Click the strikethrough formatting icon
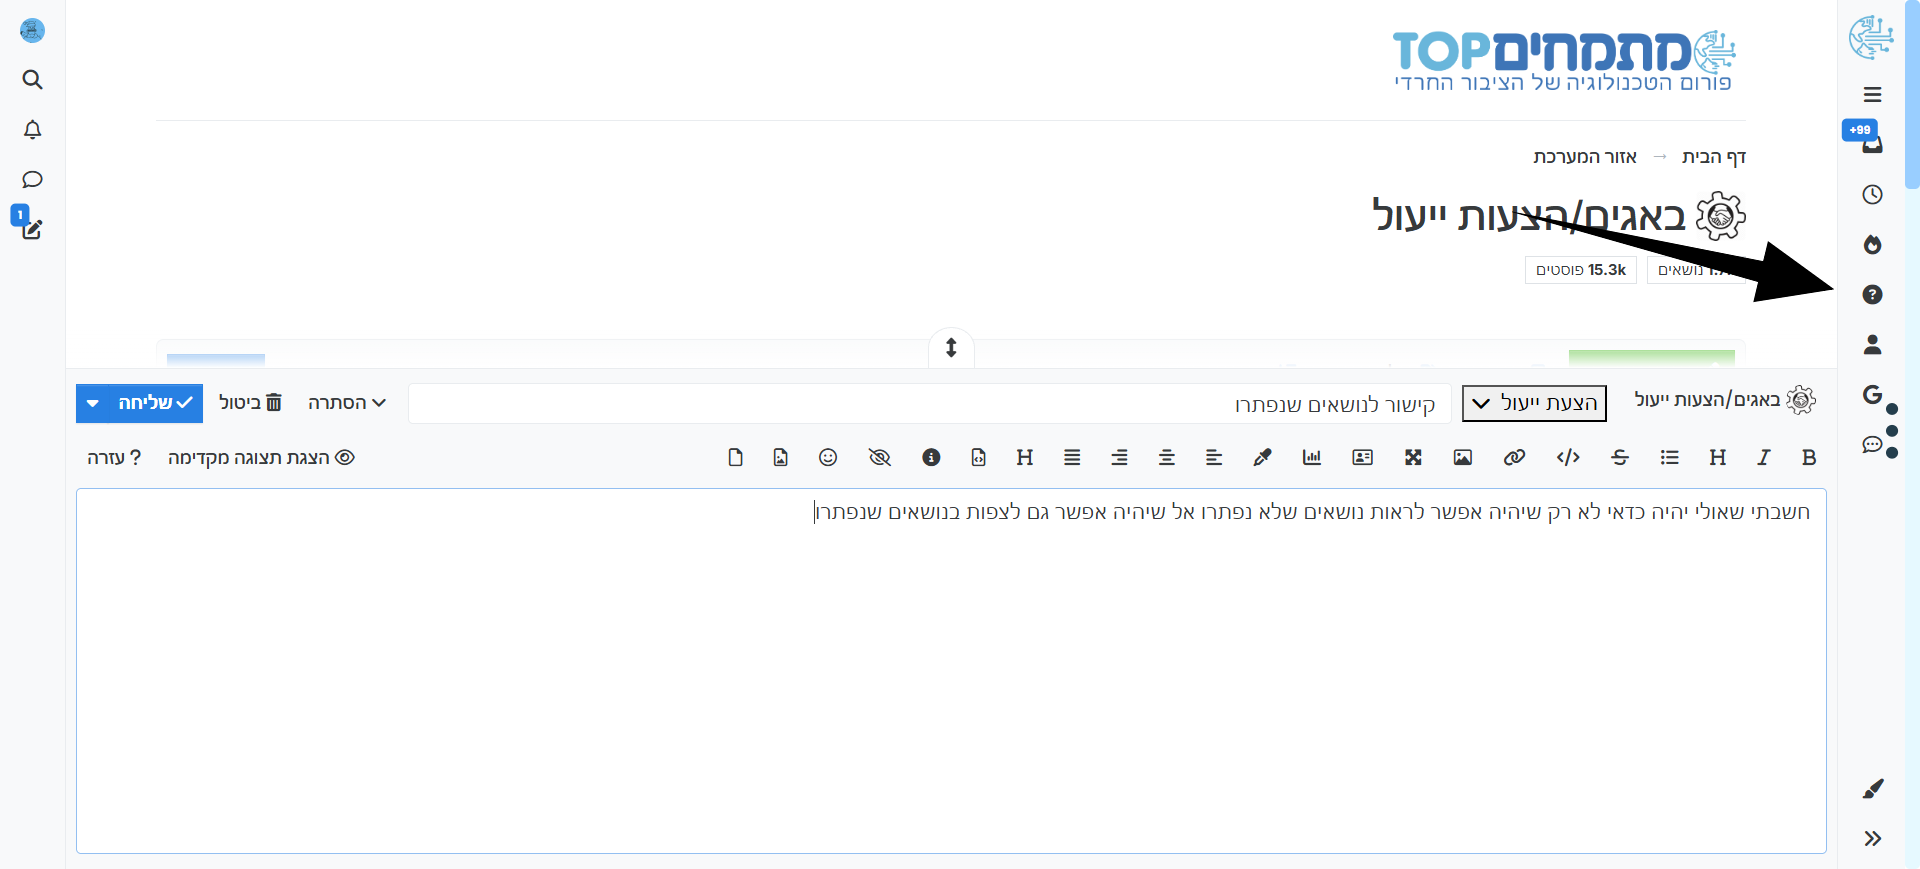Screen dimensions: 1920x869 click(1620, 457)
